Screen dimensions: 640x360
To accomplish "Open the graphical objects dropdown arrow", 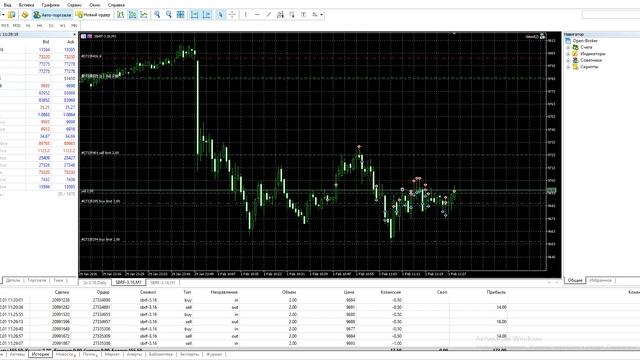I will [322, 15].
